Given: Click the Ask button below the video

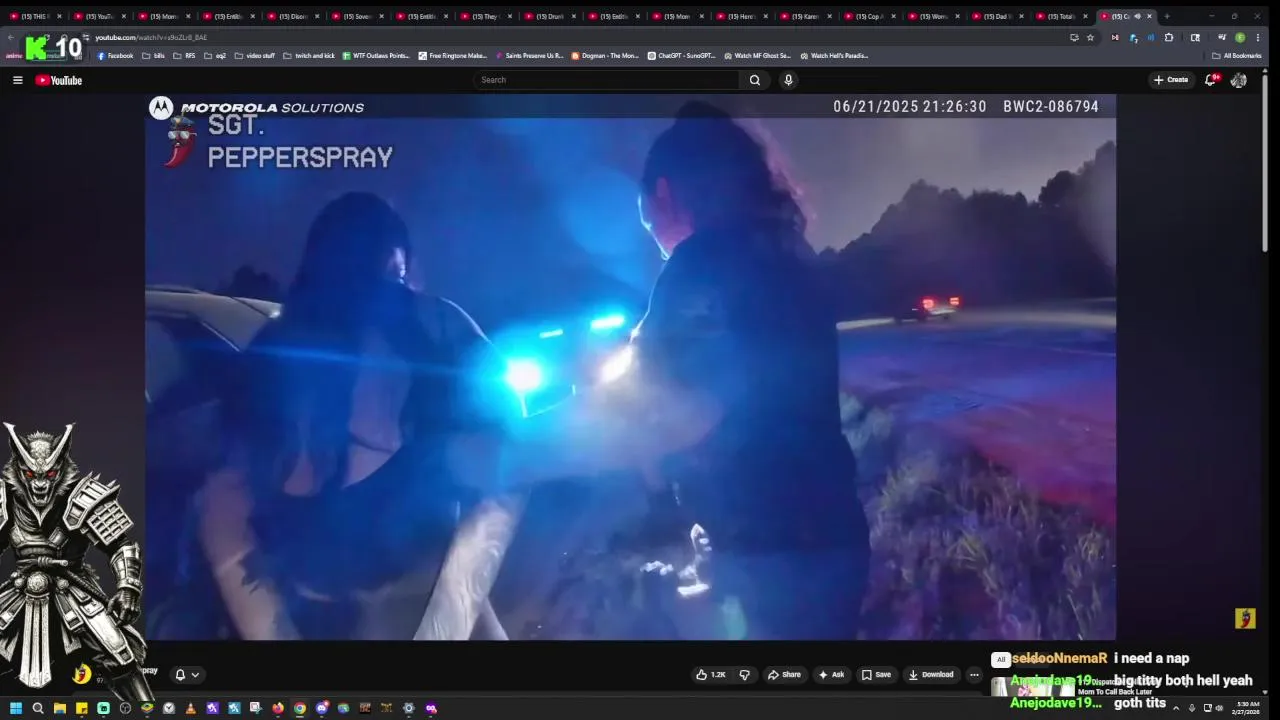Looking at the screenshot, I should [x=831, y=675].
